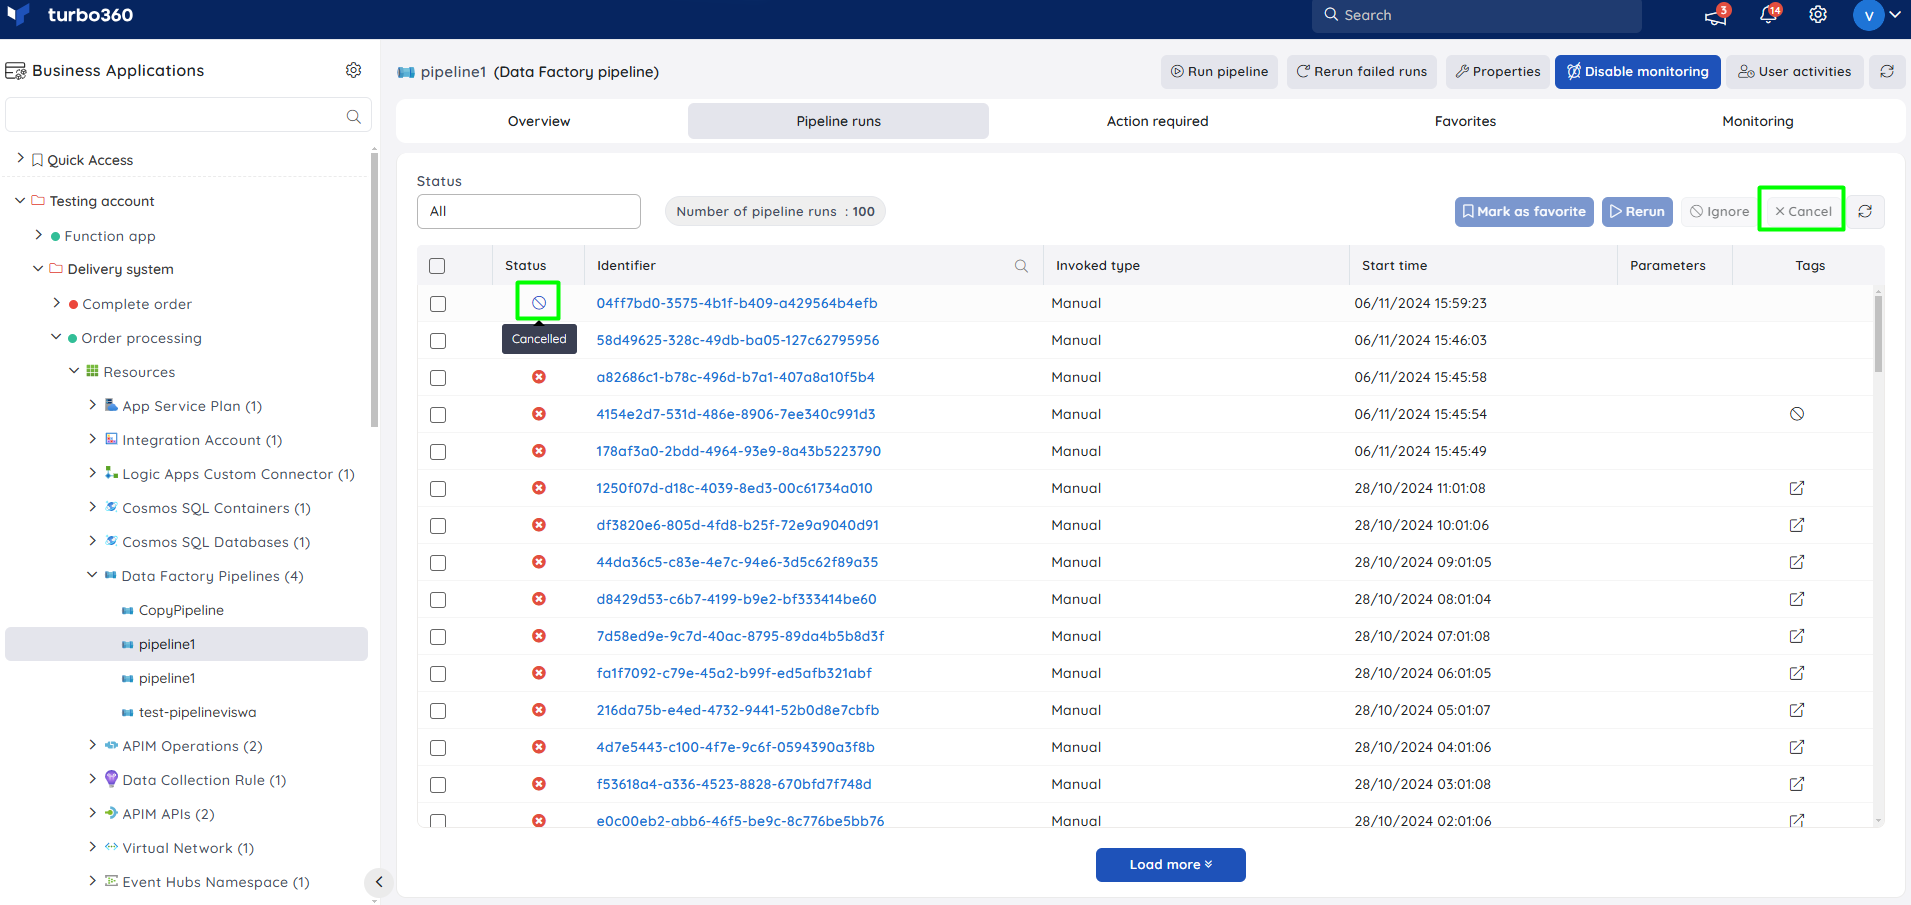Click the Cancelled status icon of first run

pyautogui.click(x=539, y=302)
